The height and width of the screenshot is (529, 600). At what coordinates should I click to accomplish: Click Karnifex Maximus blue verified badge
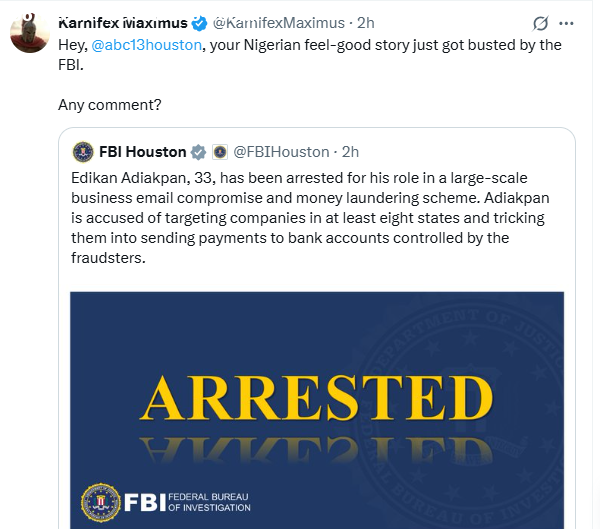pyautogui.click(x=200, y=22)
